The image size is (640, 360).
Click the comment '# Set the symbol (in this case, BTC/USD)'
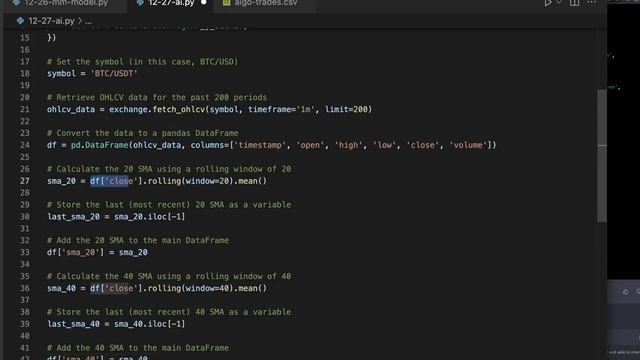pos(142,62)
